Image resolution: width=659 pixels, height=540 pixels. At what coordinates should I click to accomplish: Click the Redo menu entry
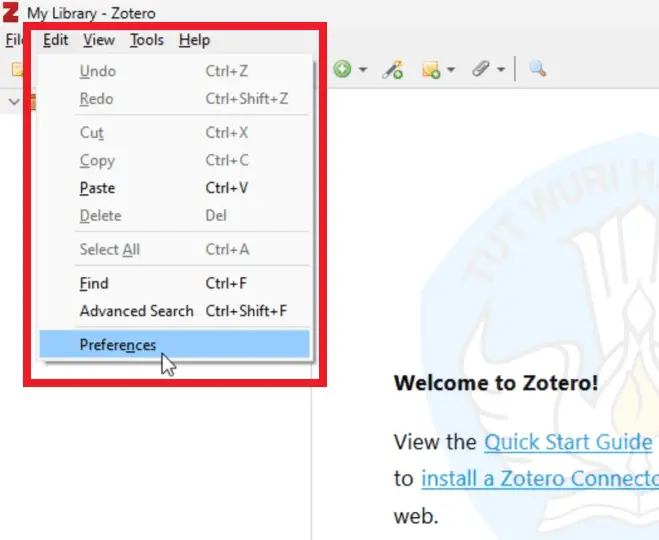tap(174, 99)
